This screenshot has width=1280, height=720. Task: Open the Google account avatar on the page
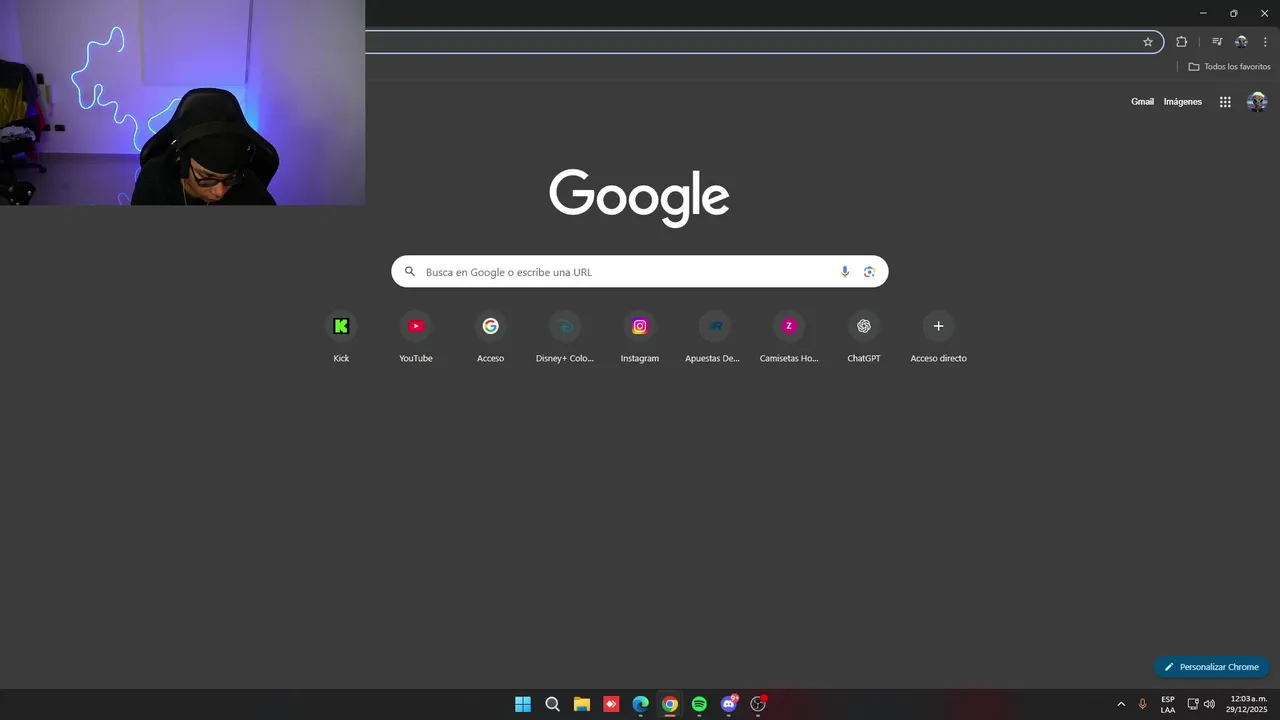1257,102
